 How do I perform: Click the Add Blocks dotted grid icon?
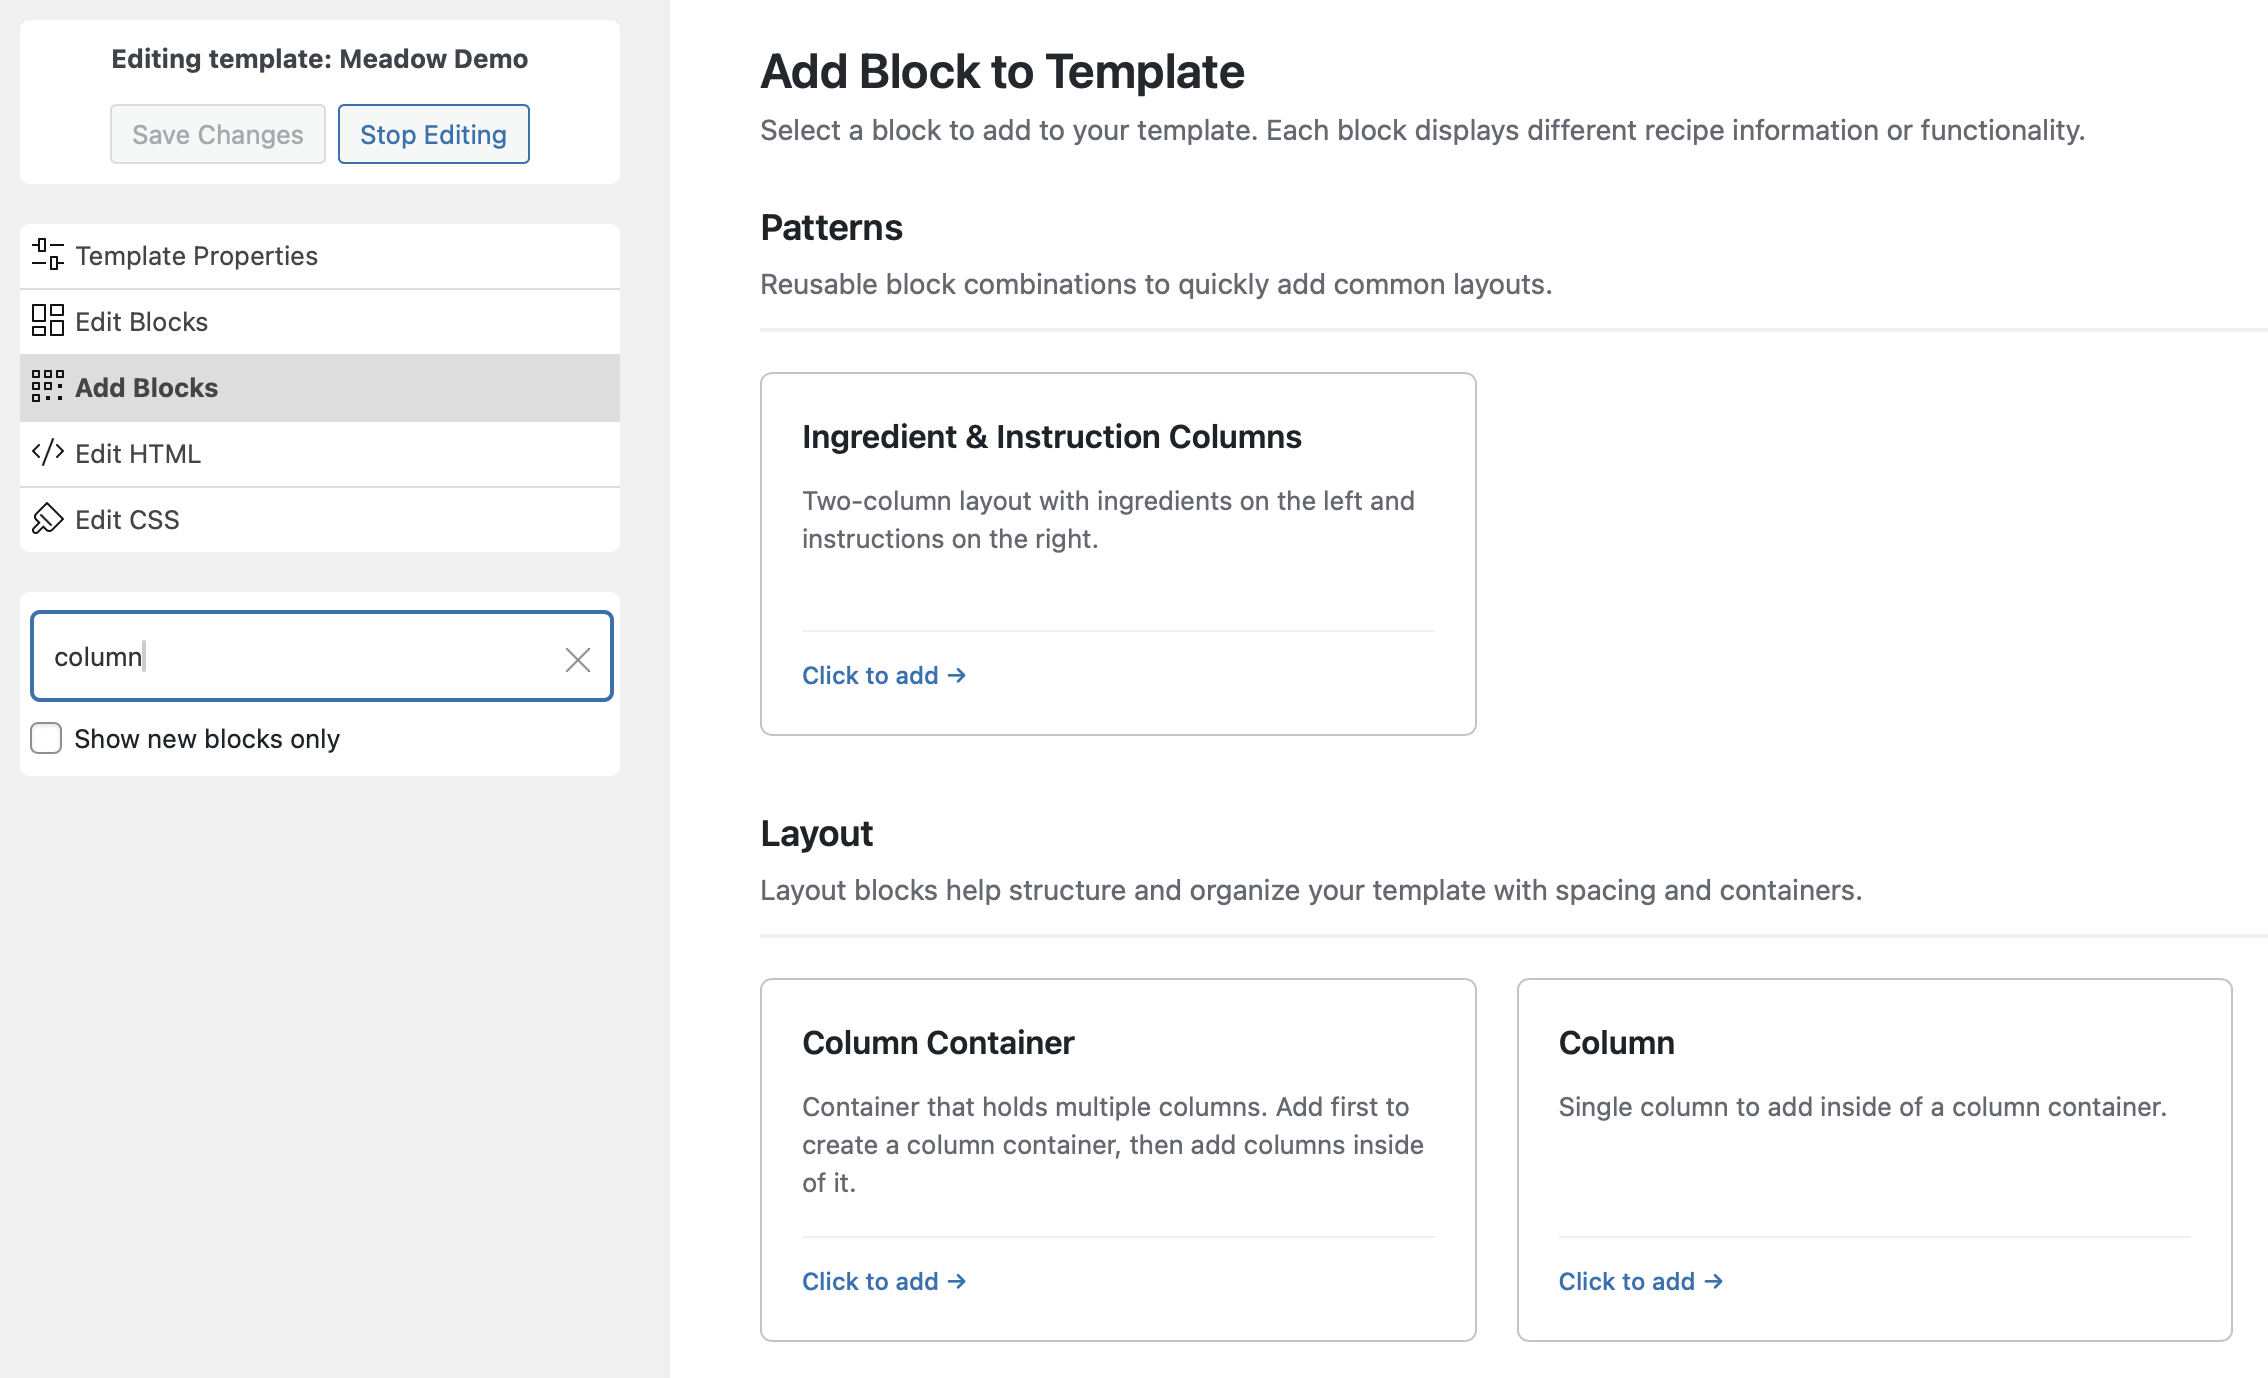point(47,386)
